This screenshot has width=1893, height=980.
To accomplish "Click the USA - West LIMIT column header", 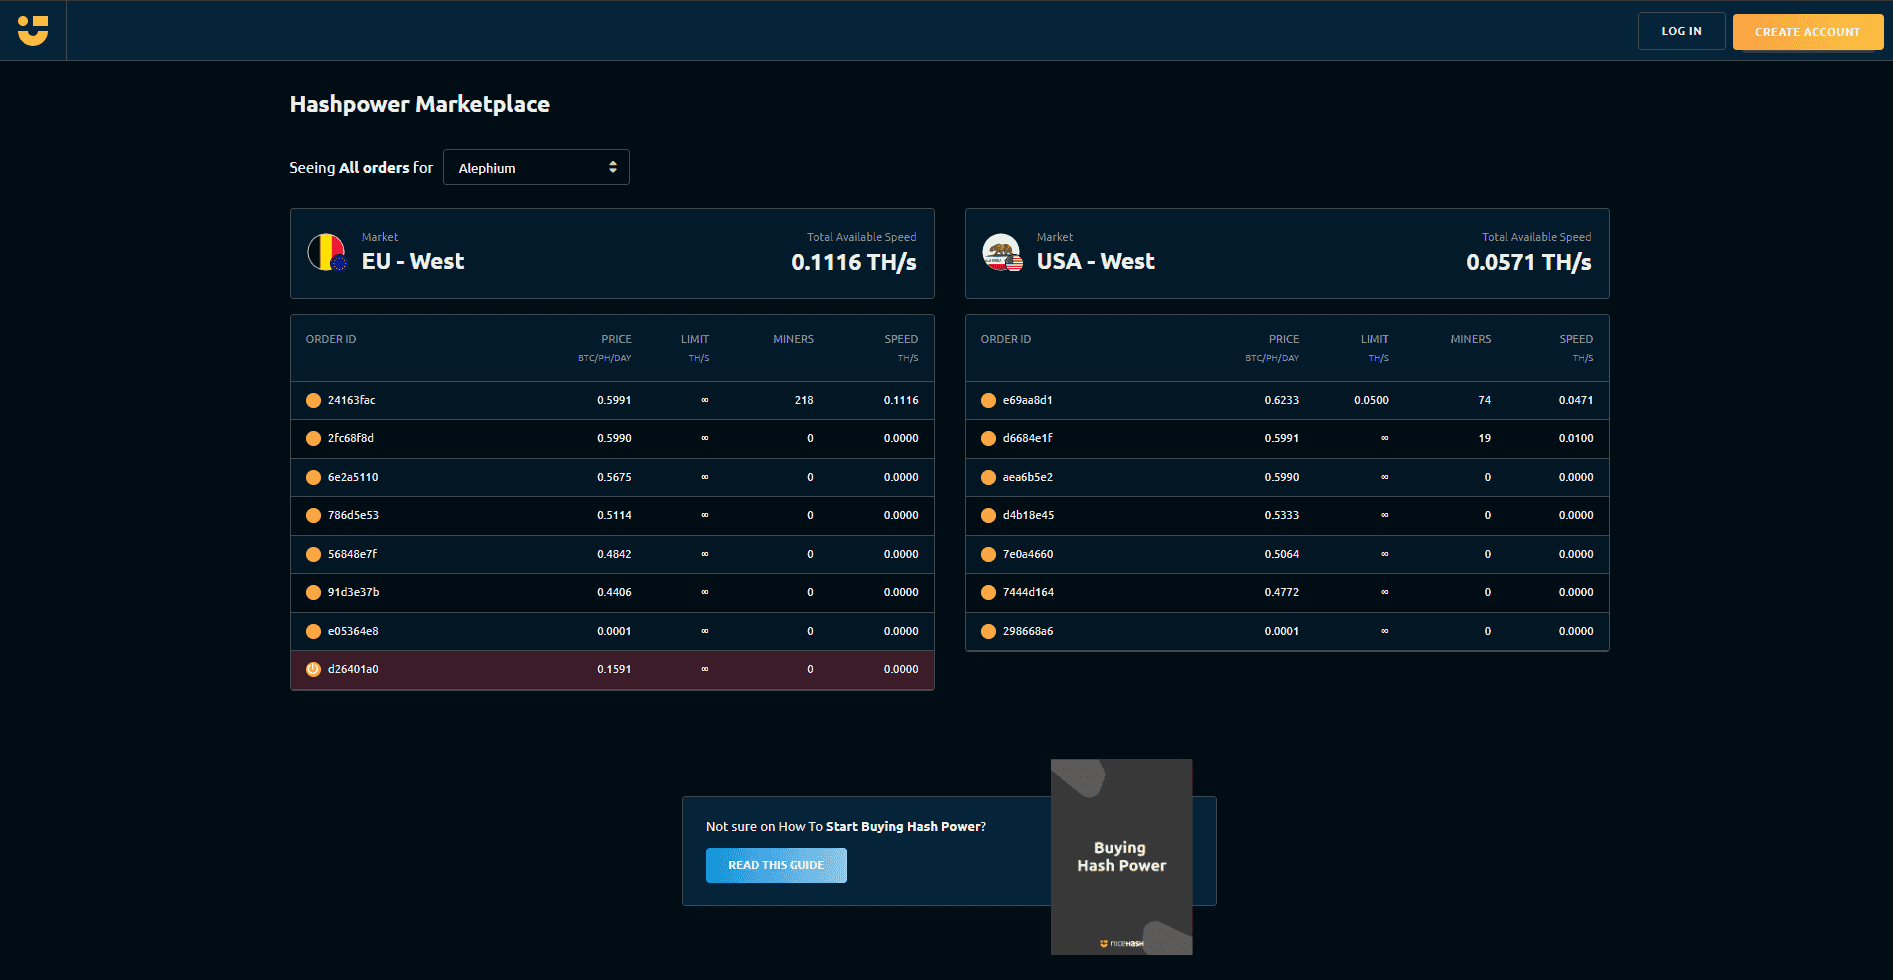I will pos(1374,339).
